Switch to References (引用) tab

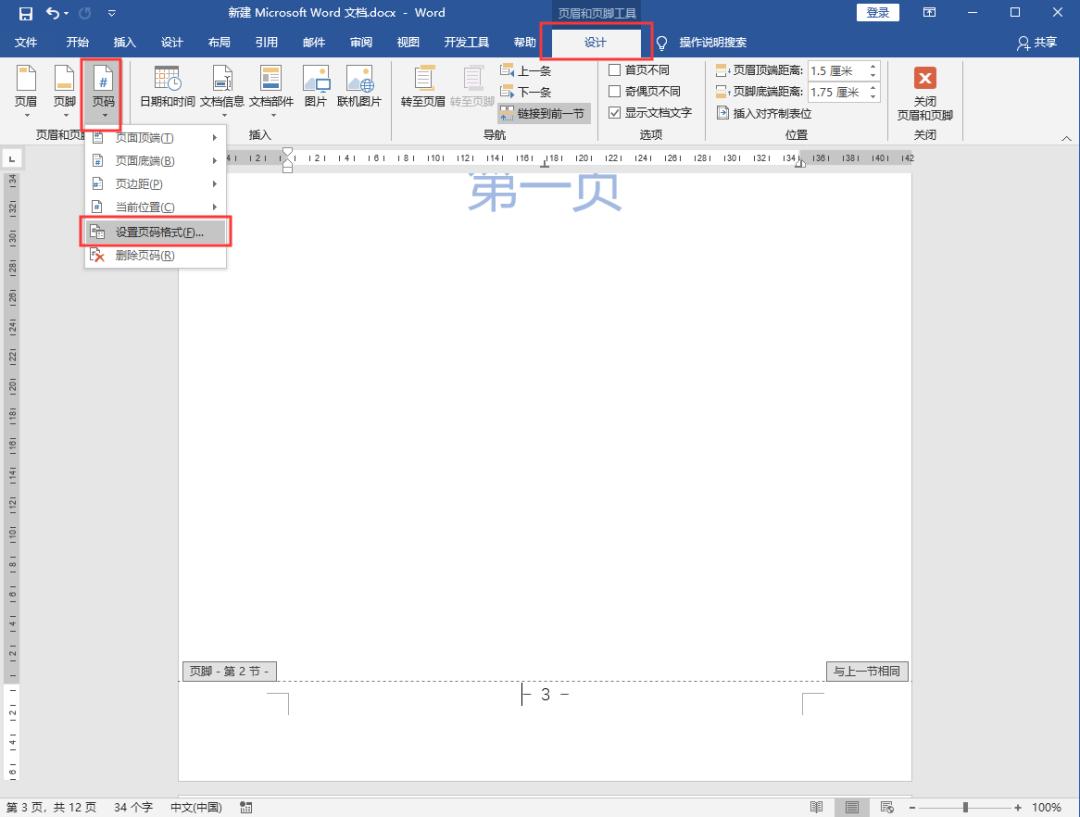click(x=267, y=43)
